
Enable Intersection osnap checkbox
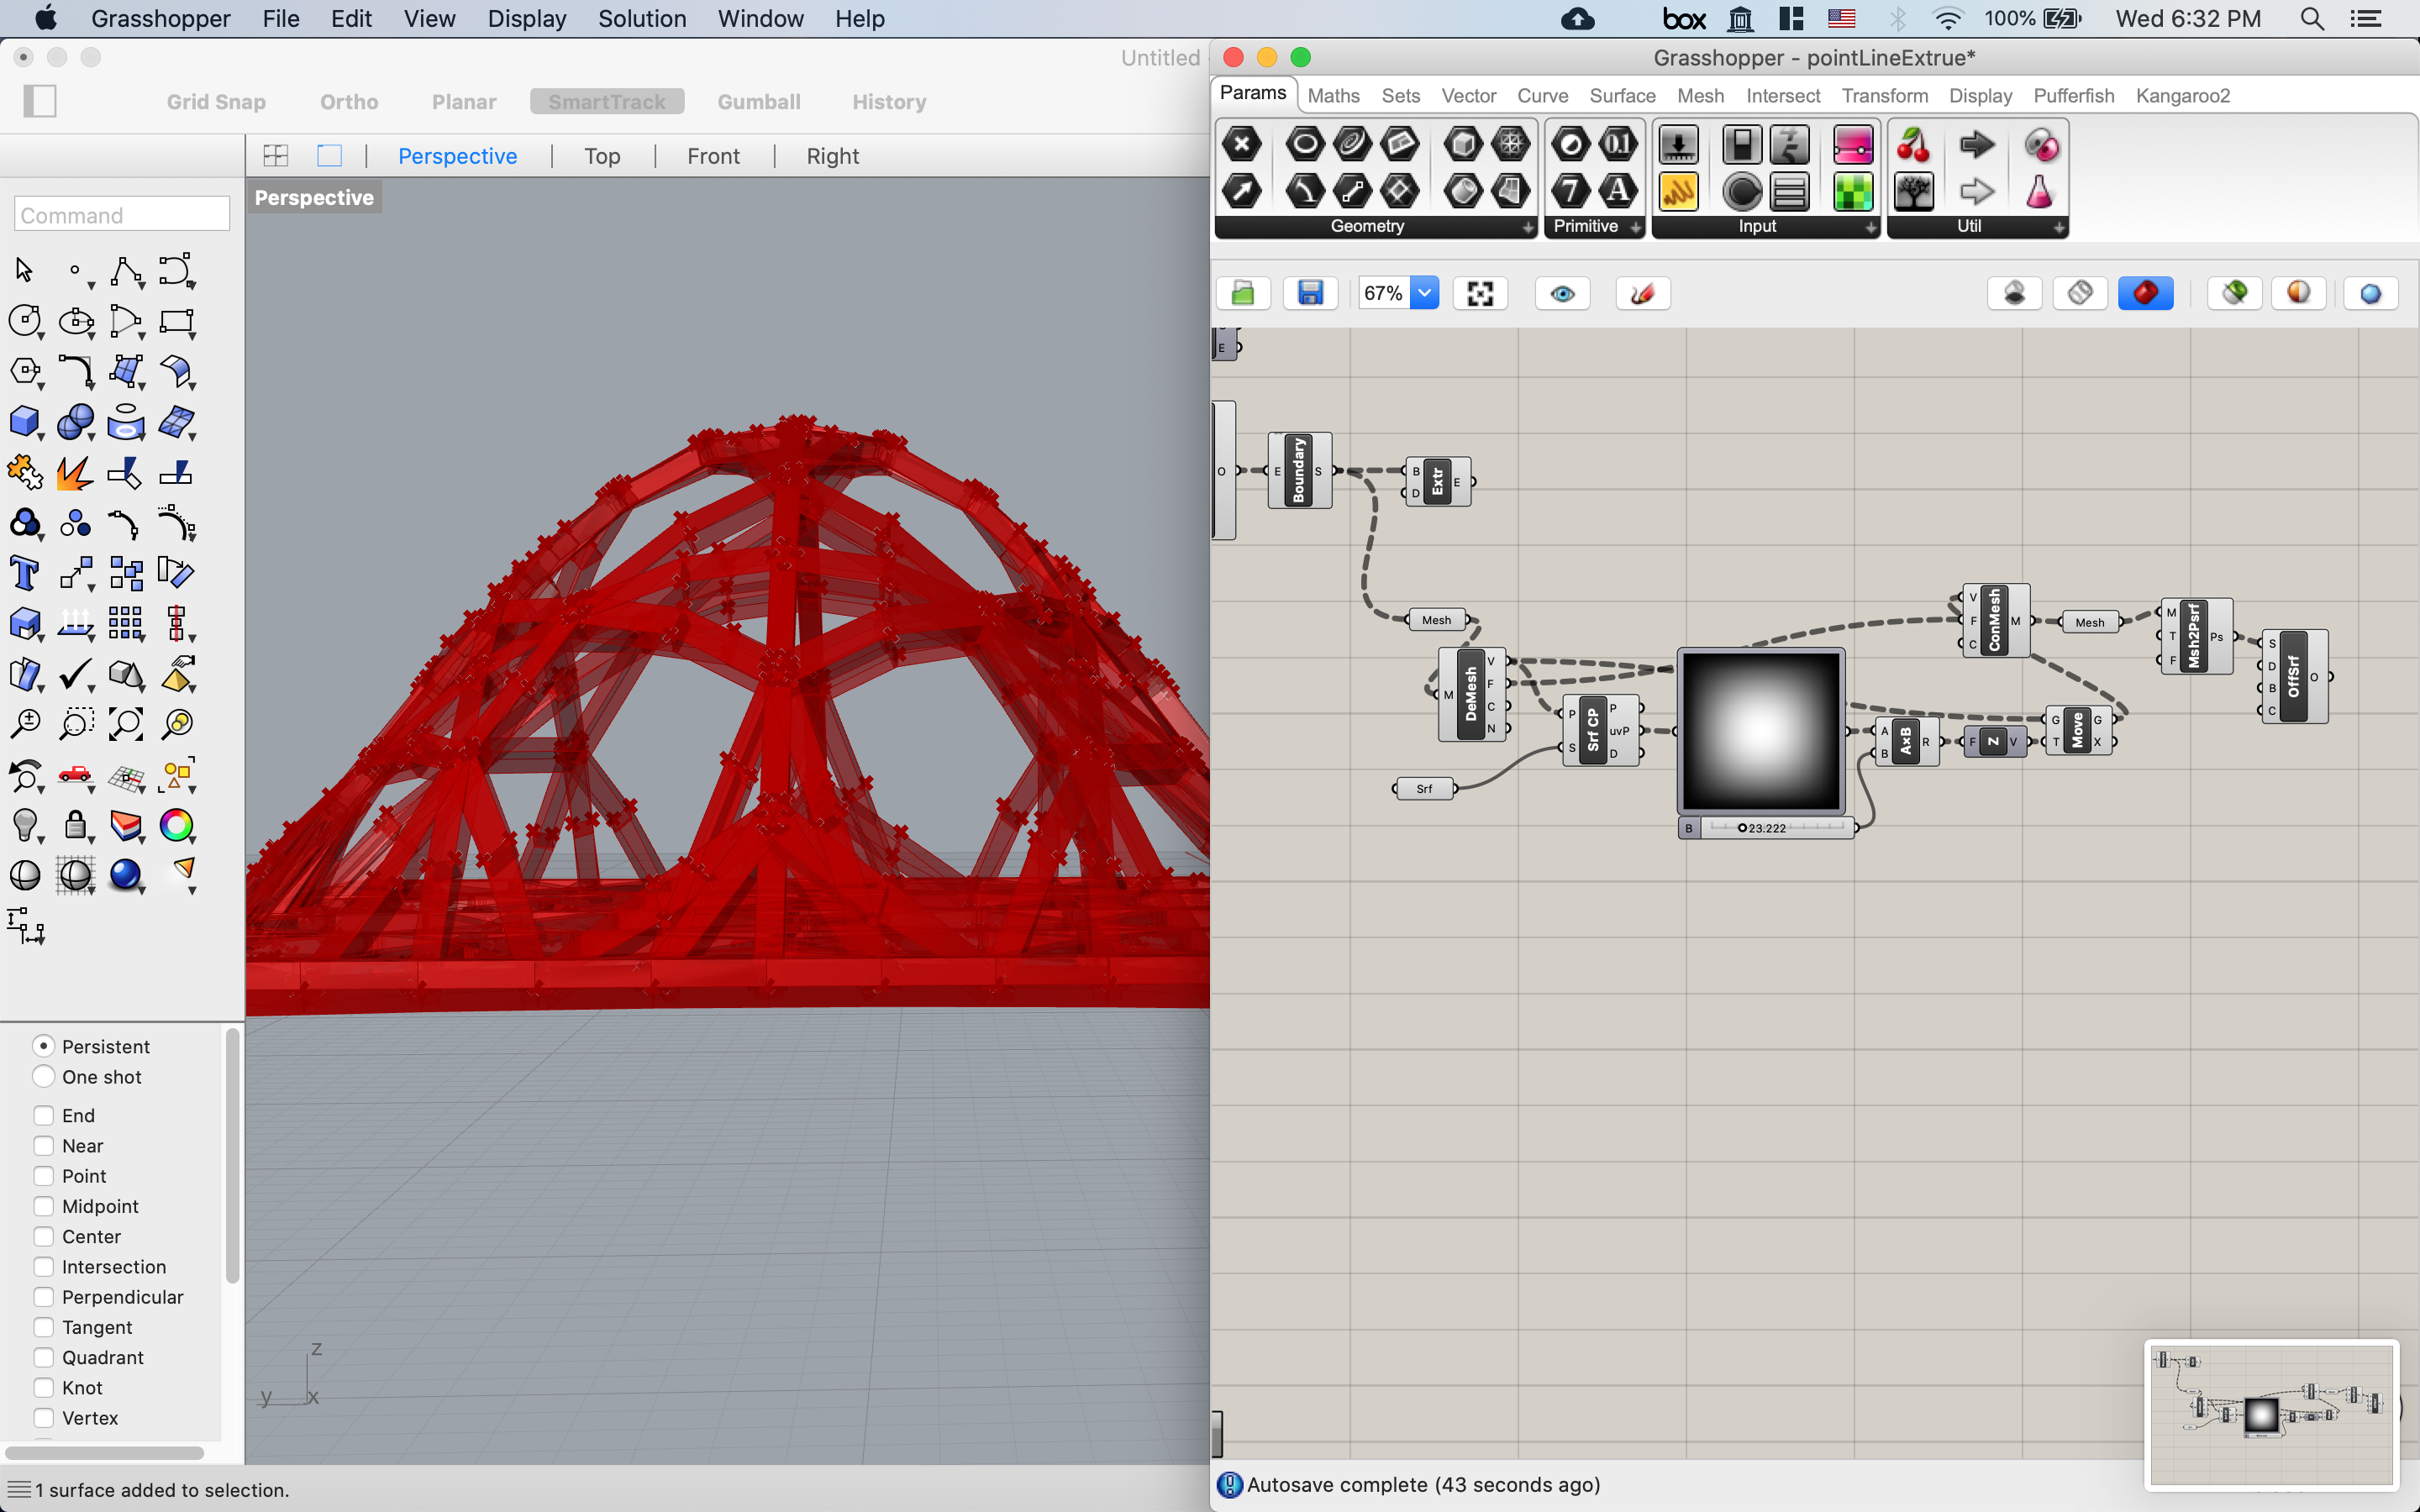[x=42, y=1267]
